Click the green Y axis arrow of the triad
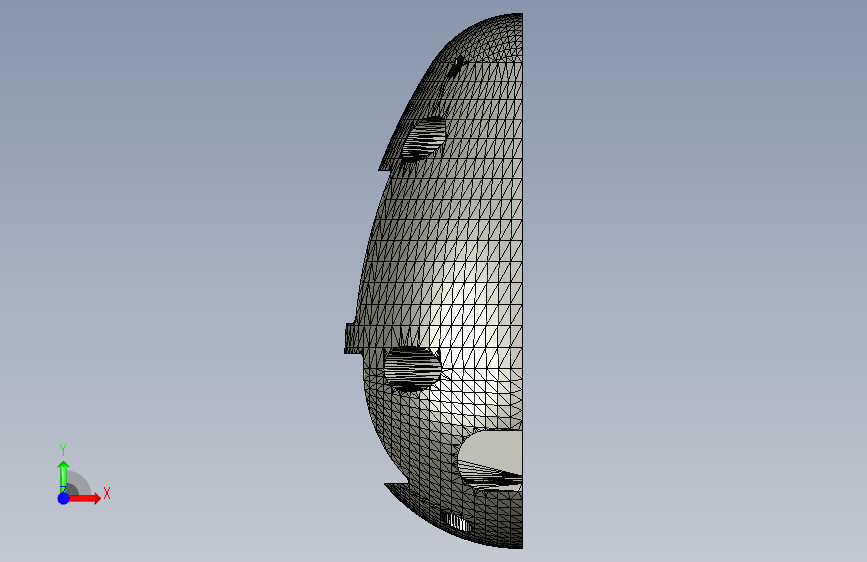Viewport: 867px width, 562px height. 63,477
